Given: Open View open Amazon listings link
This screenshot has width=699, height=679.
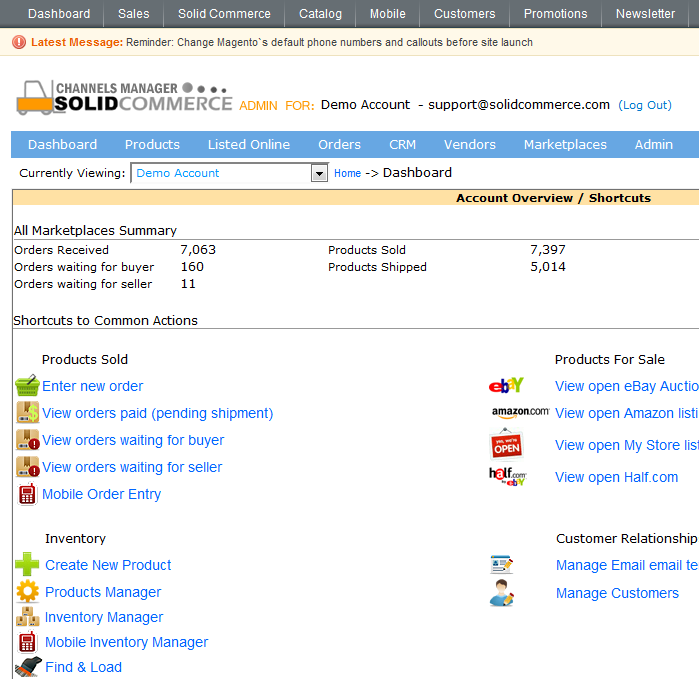Looking at the screenshot, I should click(627, 413).
